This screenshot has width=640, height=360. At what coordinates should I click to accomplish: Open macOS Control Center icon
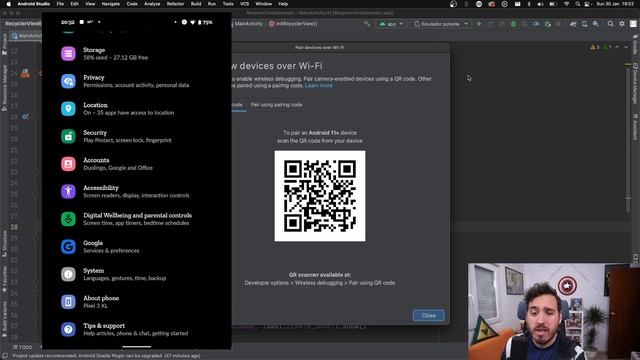pos(587,4)
